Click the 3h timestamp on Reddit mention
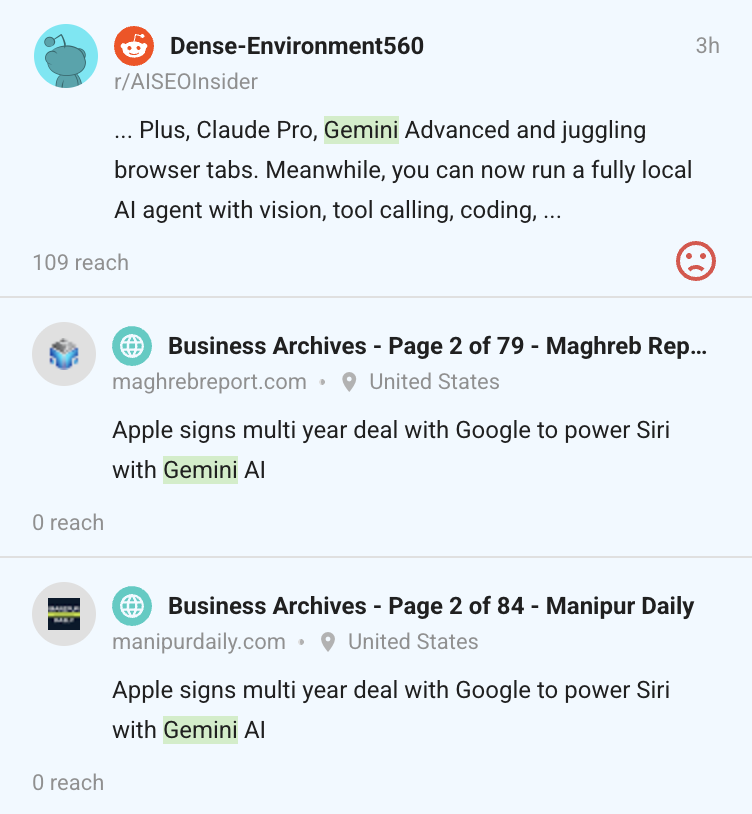The height and width of the screenshot is (814, 752). [707, 46]
